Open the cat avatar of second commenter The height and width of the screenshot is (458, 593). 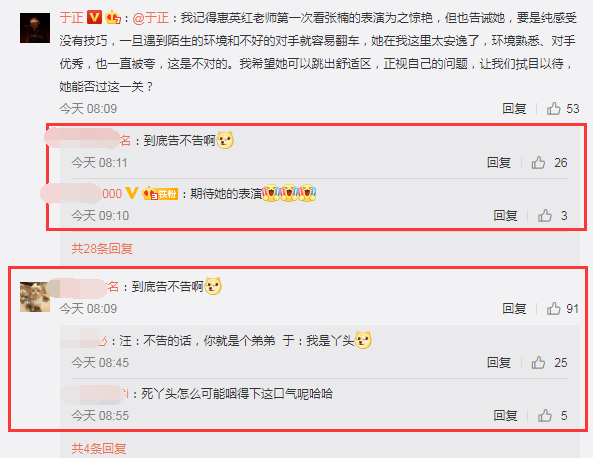tap(35, 297)
